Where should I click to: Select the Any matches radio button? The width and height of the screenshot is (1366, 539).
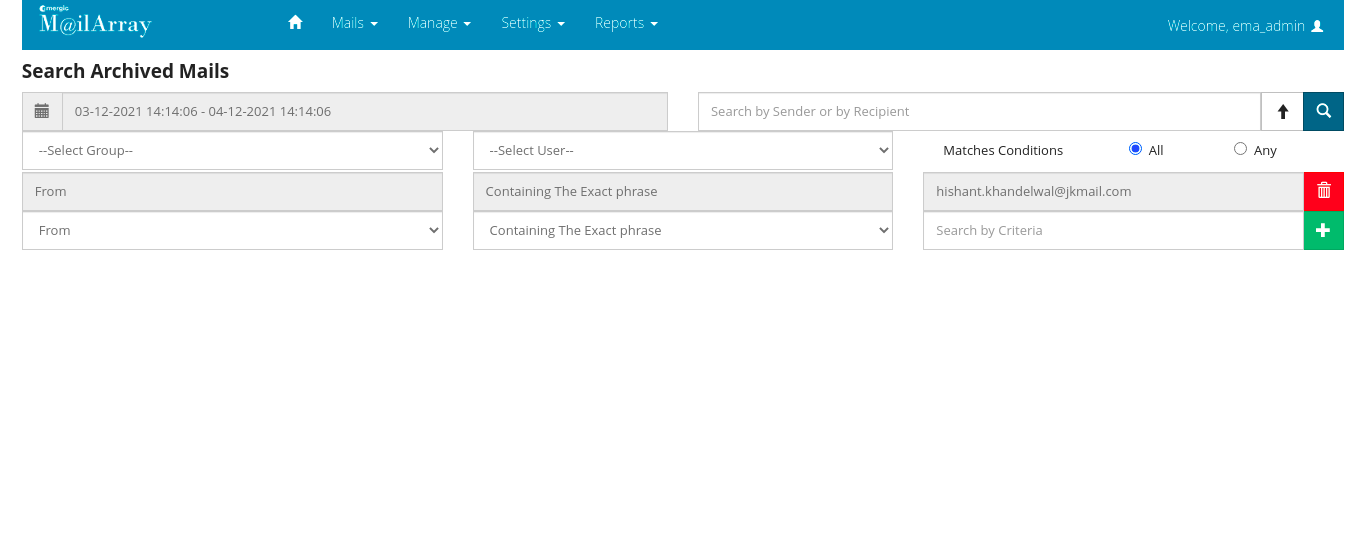point(1240,149)
